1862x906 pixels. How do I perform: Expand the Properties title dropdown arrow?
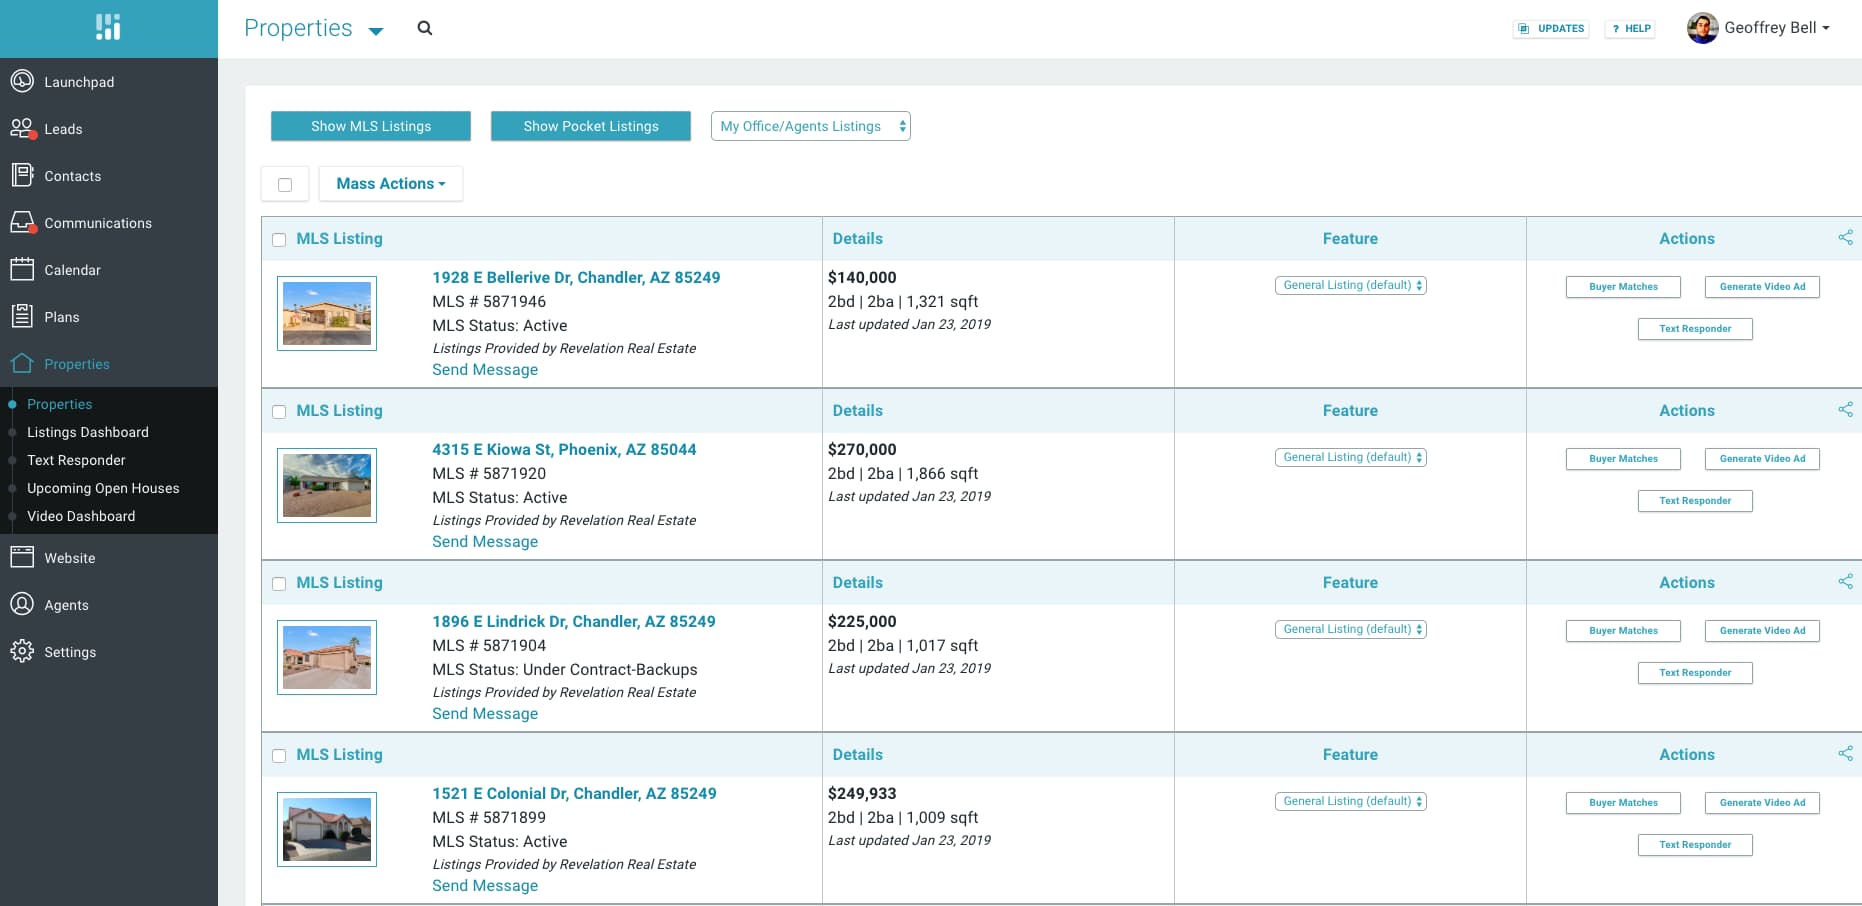point(376,32)
